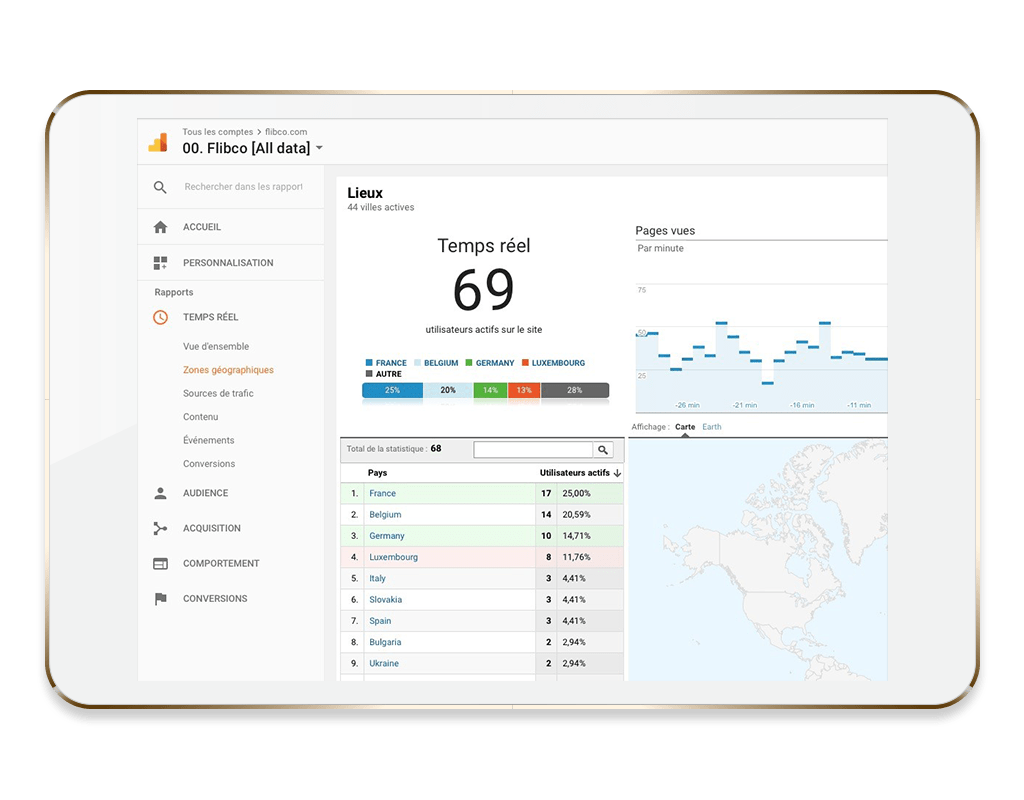Click flibco.com breadcrumb
The image size is (1024, 800).
pos(286,132)
